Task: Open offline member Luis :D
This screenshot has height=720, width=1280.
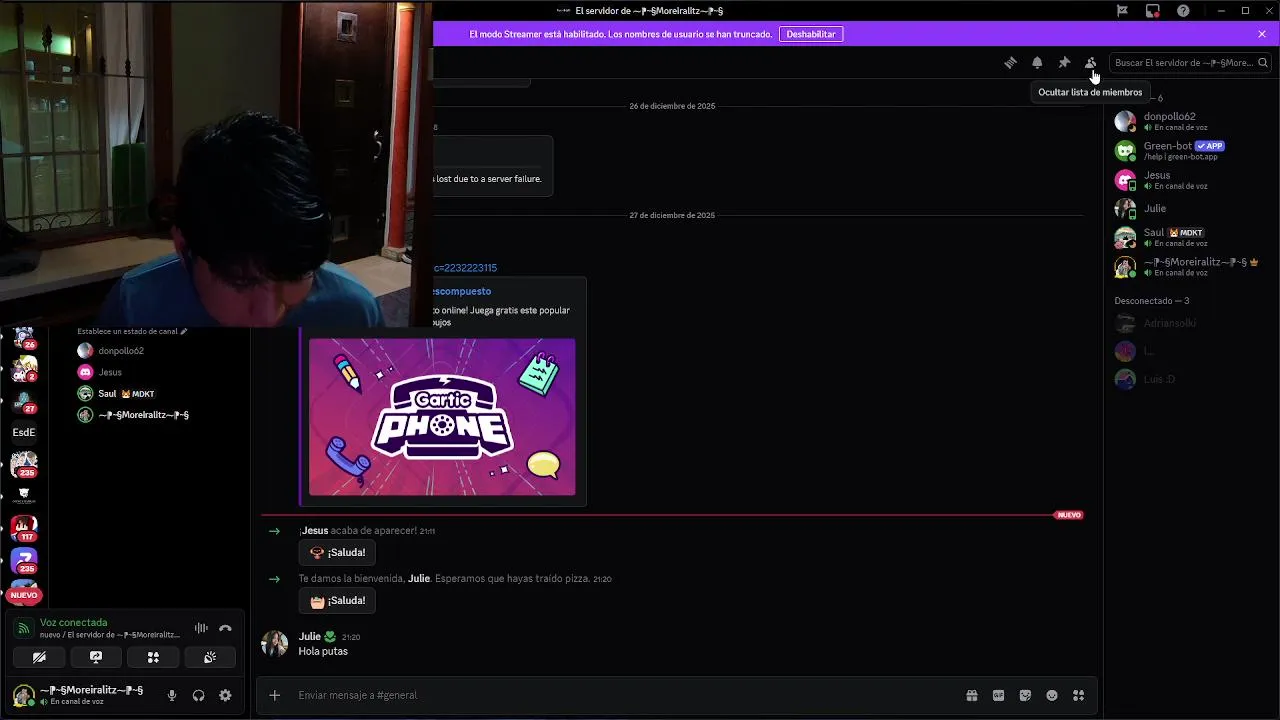Action: (1190, 379)
